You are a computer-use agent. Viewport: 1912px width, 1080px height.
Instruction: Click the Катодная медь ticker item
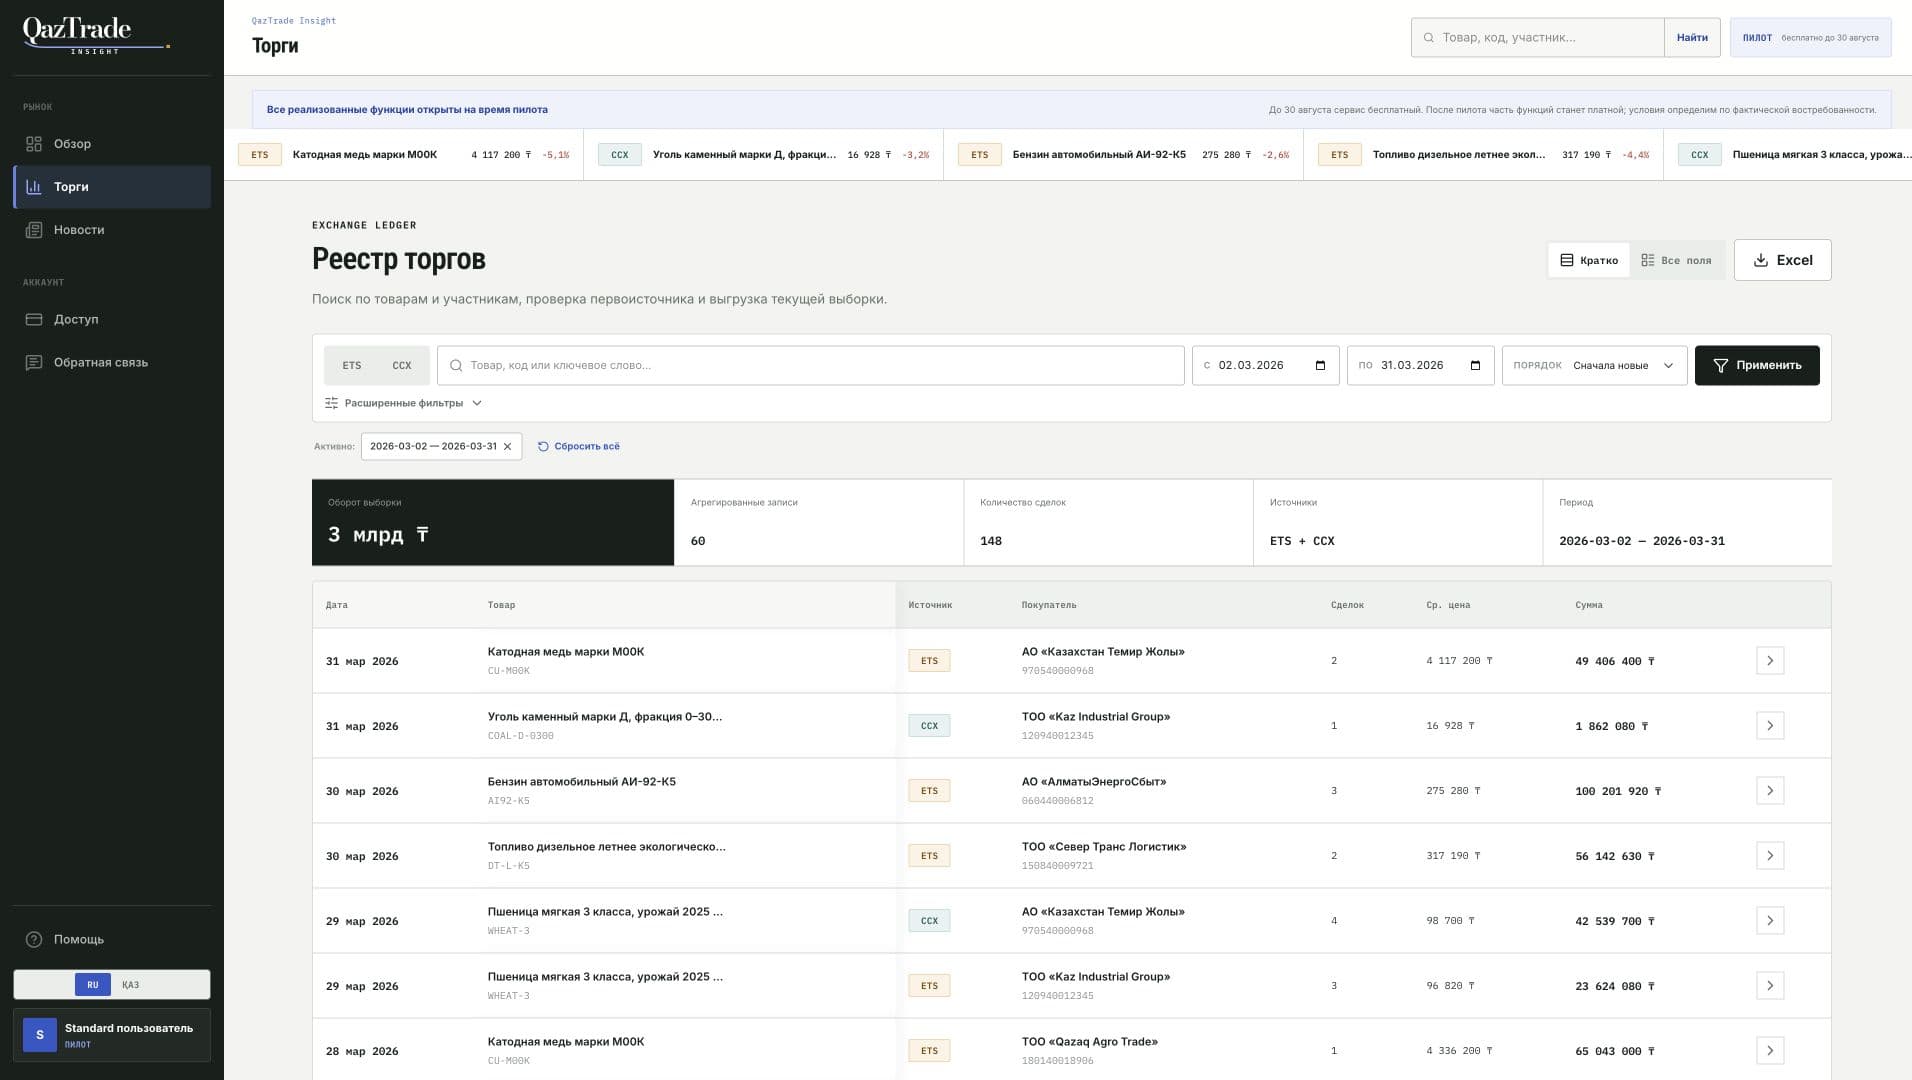404,155
